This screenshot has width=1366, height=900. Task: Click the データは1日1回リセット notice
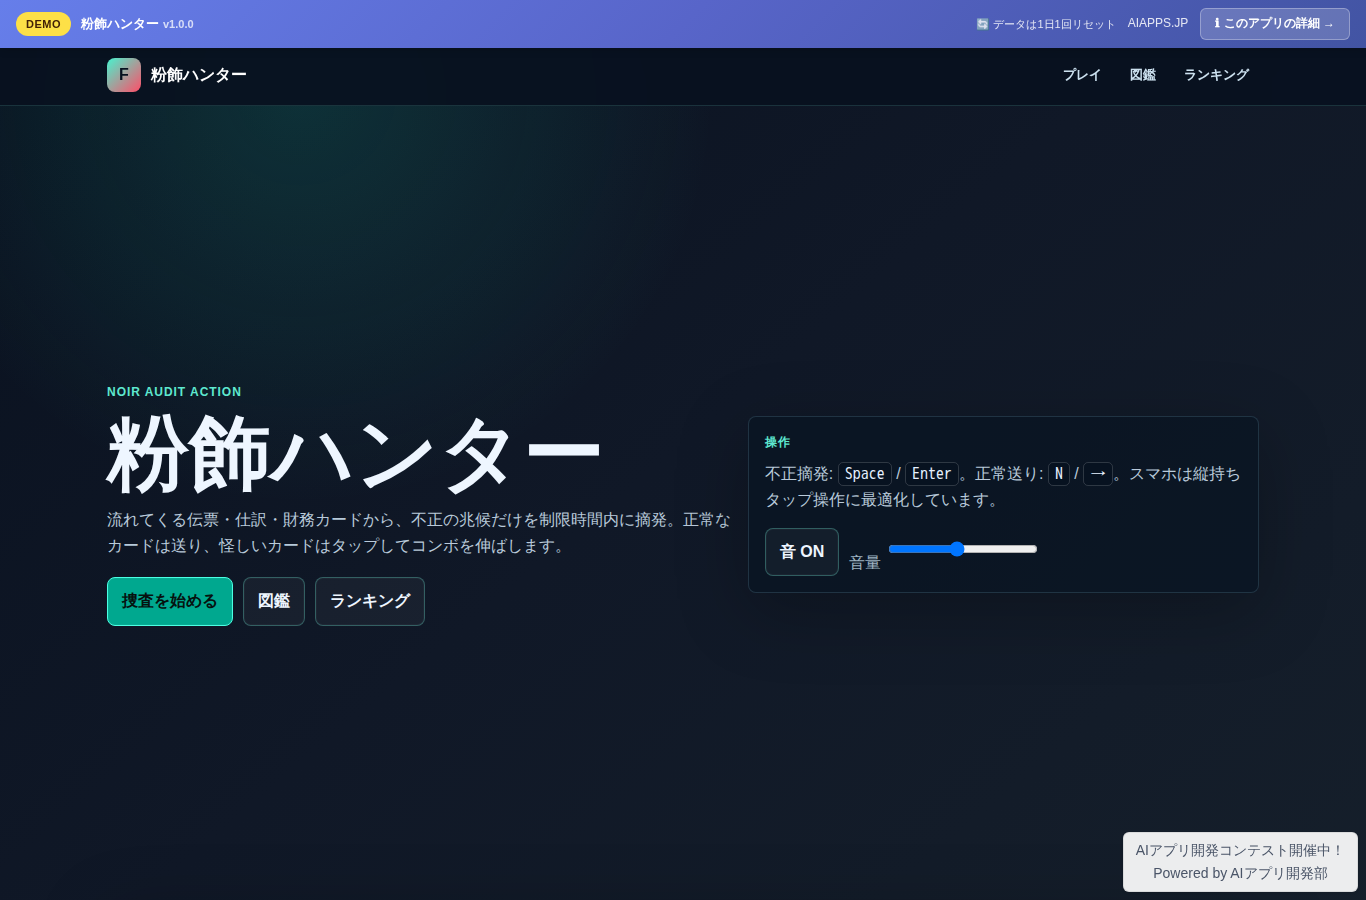[1045, 24]
